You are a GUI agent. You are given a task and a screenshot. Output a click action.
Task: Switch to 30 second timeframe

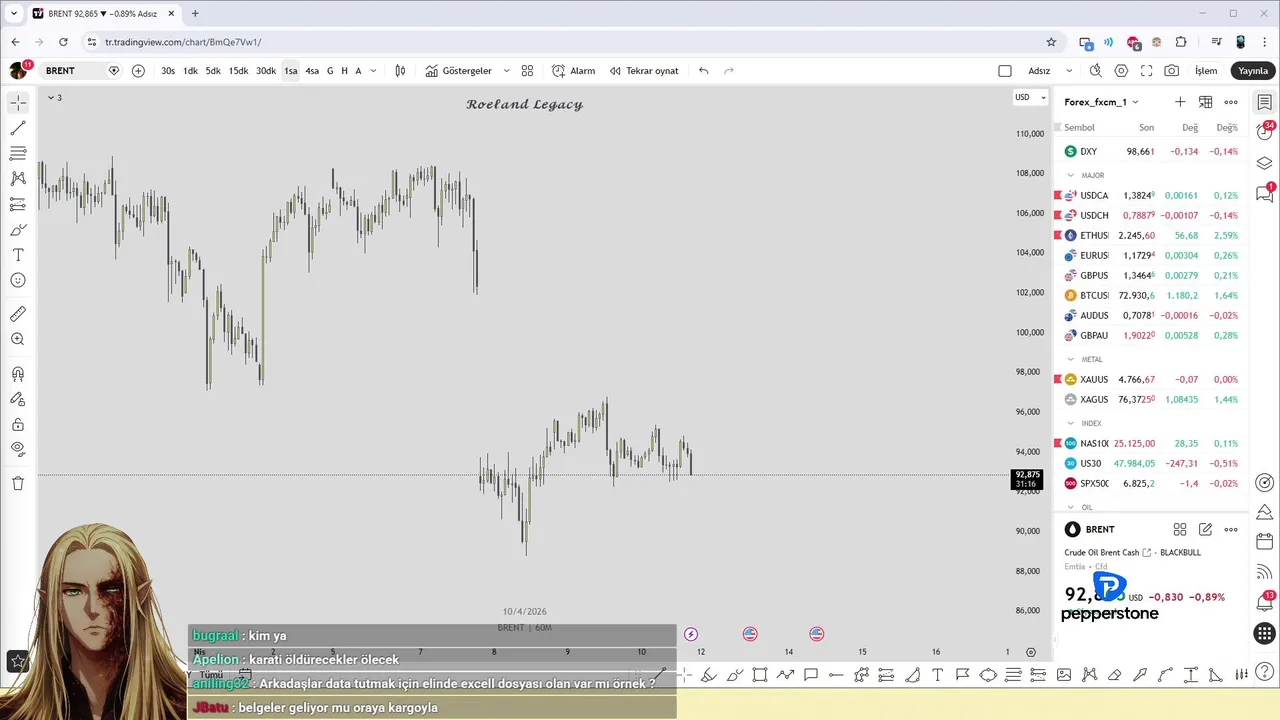(x=168, y=71)
